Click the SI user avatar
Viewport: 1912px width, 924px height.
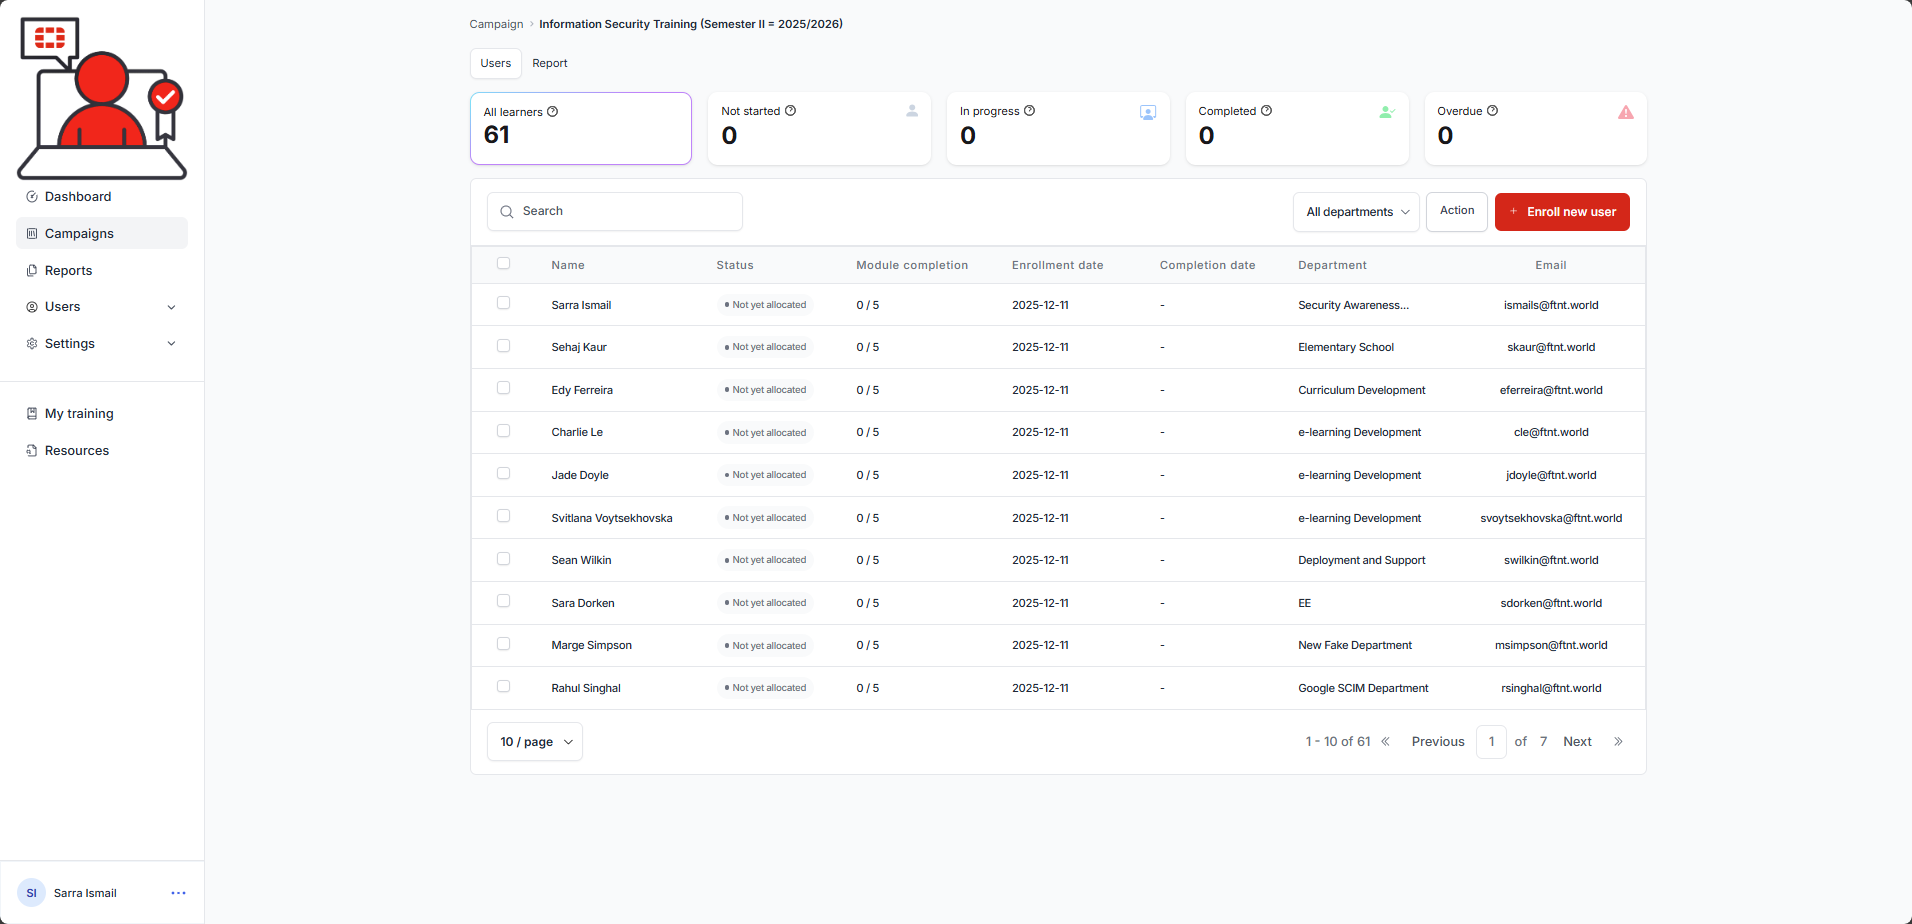32,893
